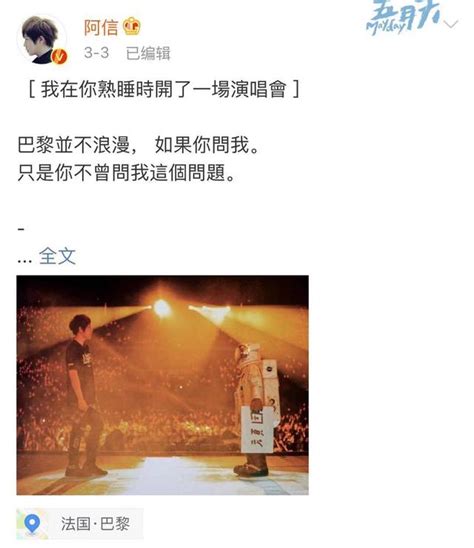
Task: Tap the blue location pin icon
Action: [x=32, y=524]
